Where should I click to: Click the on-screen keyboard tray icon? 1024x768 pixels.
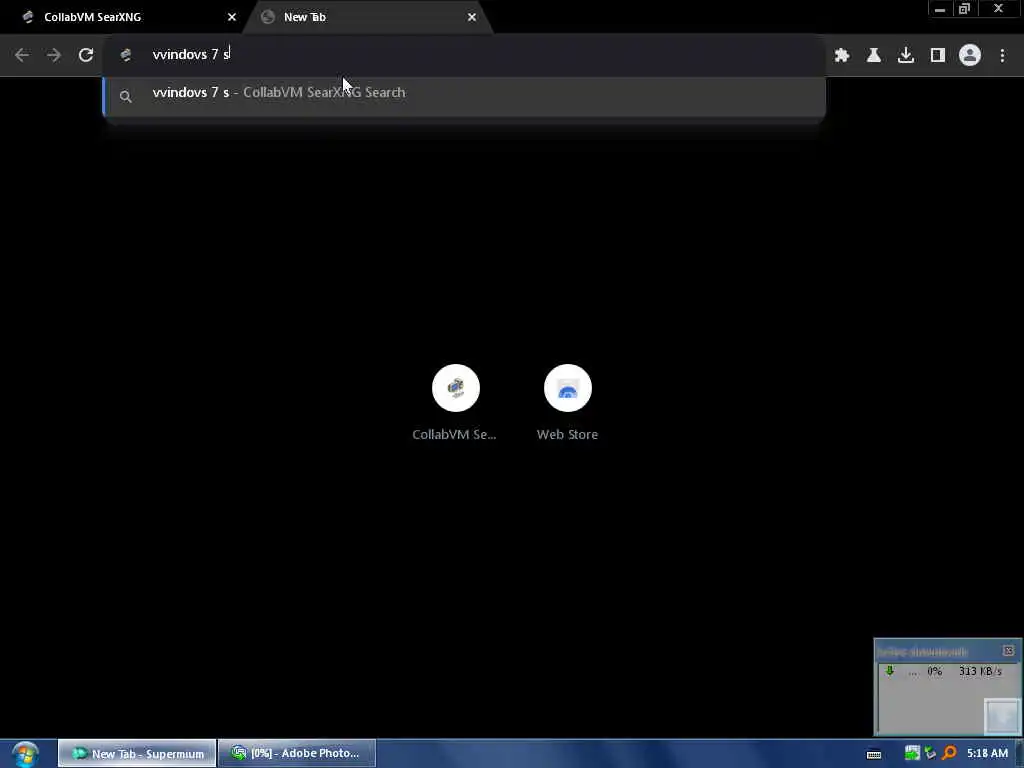point(874,754)
